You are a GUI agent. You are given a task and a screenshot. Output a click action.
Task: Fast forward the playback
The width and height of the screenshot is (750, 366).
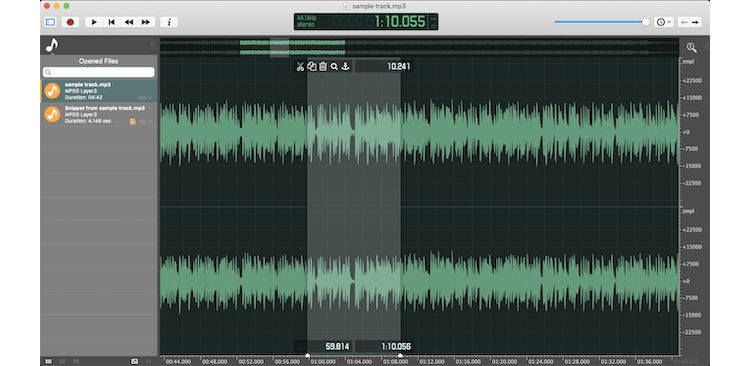(146, 22)
